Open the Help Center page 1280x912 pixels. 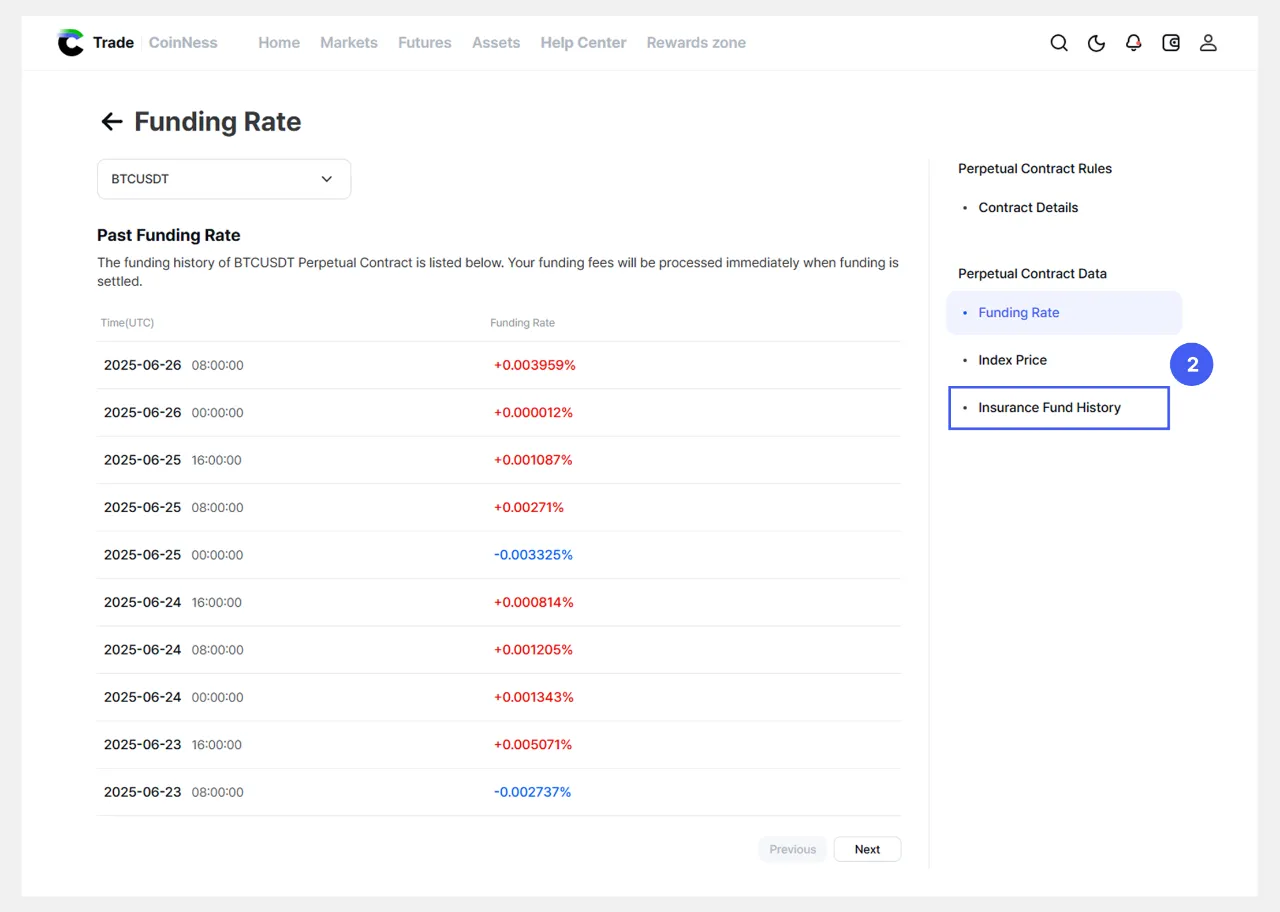click(x=583, y=43)
